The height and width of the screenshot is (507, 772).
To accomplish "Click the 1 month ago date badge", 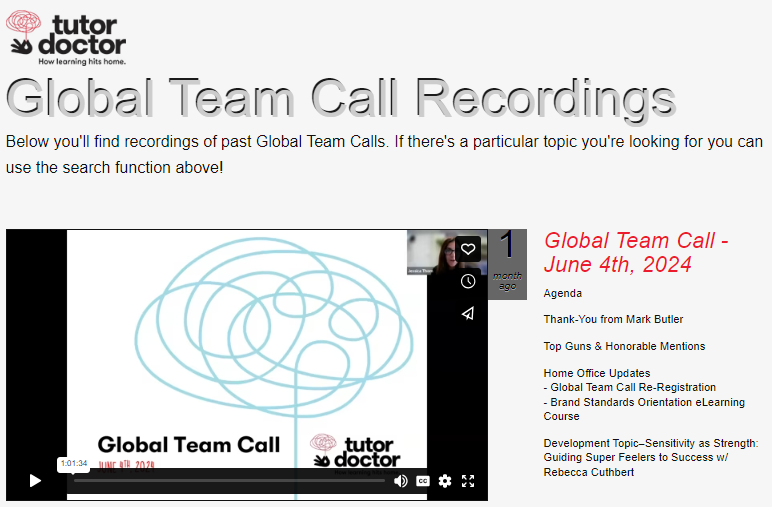I will 507,264.
